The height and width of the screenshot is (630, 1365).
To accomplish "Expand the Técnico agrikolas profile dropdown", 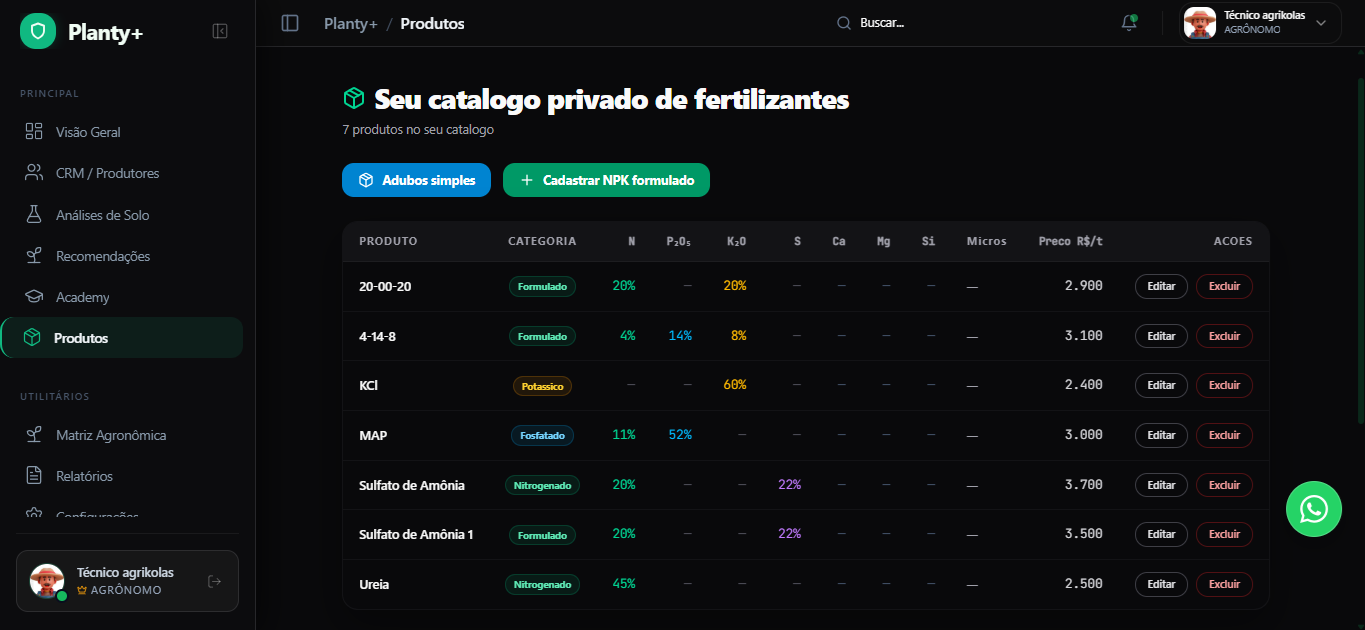I will tap(1321, 23).
